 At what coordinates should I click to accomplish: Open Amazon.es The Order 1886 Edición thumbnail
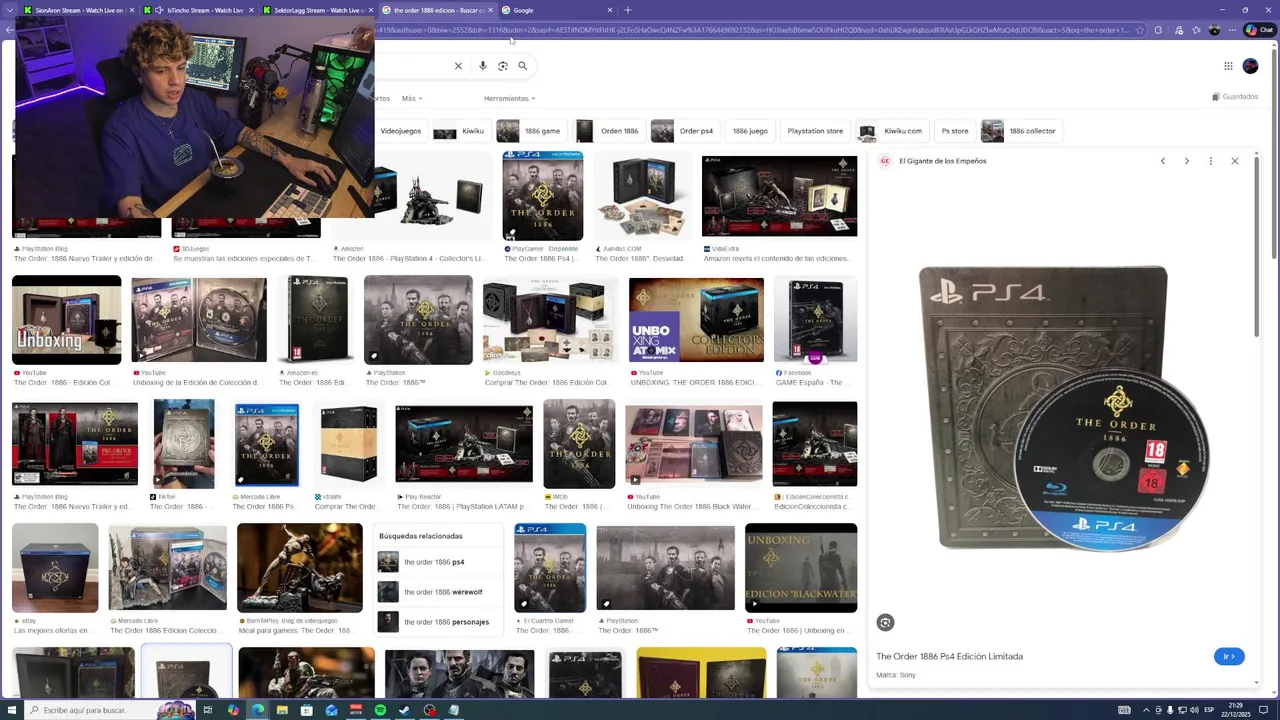tap(315, 320)
